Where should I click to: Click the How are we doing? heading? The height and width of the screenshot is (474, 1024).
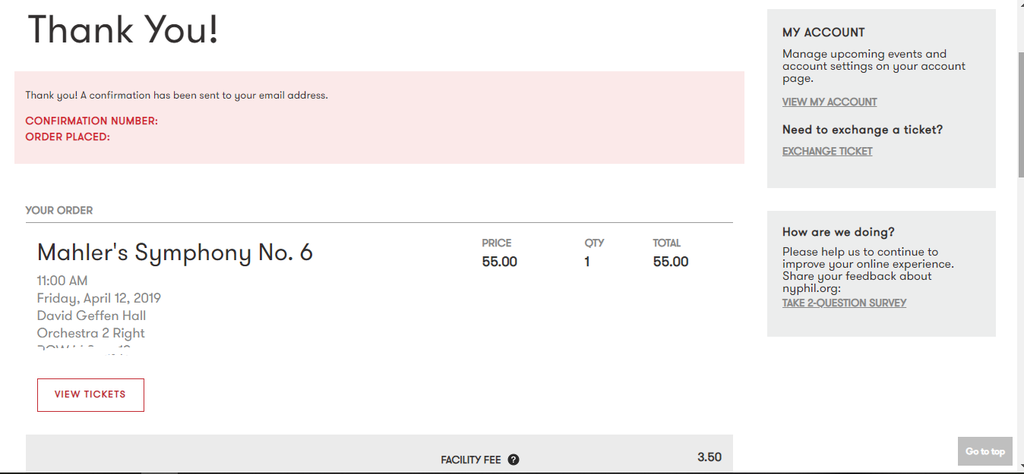click(x=839, y=232)
